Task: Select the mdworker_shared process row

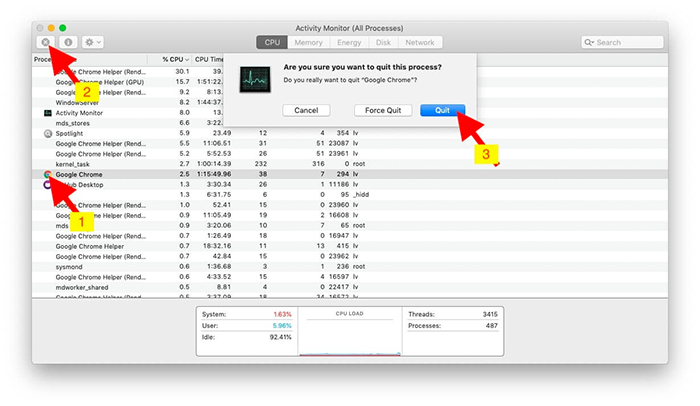Action: tap(350, 288)
